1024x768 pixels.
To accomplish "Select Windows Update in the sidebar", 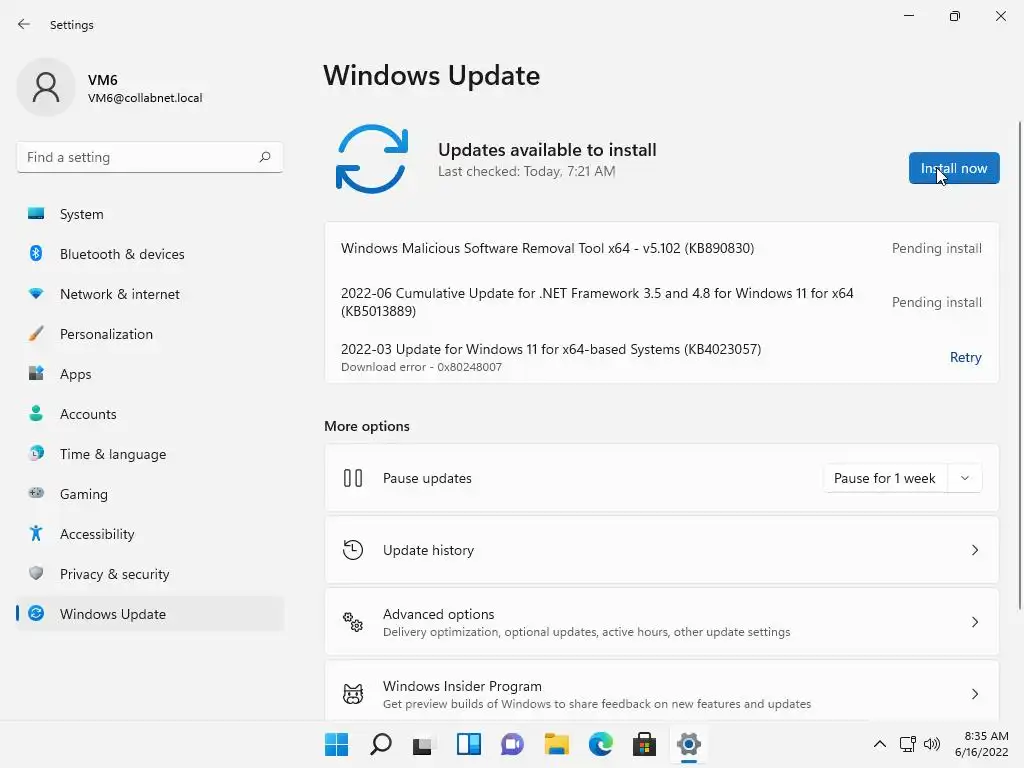I will 150,613.
